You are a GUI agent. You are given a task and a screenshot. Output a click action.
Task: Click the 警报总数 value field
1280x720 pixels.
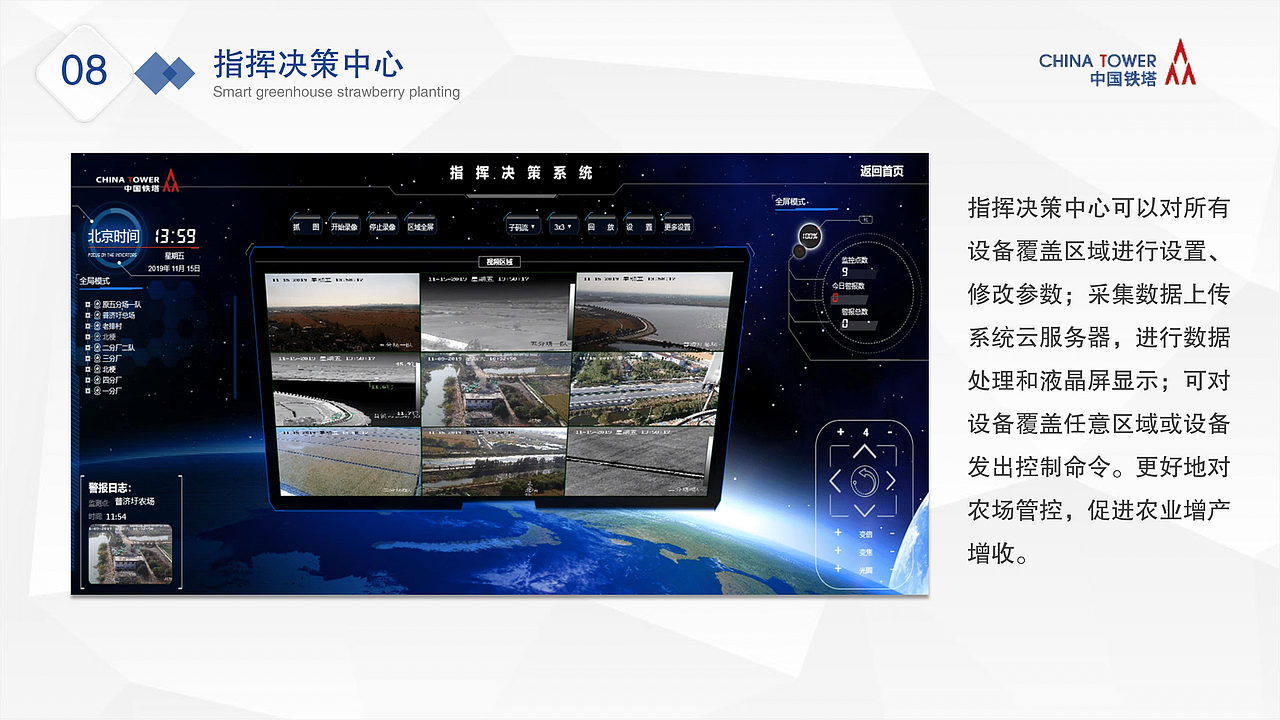pyautogui.click(x=859, y=325)
